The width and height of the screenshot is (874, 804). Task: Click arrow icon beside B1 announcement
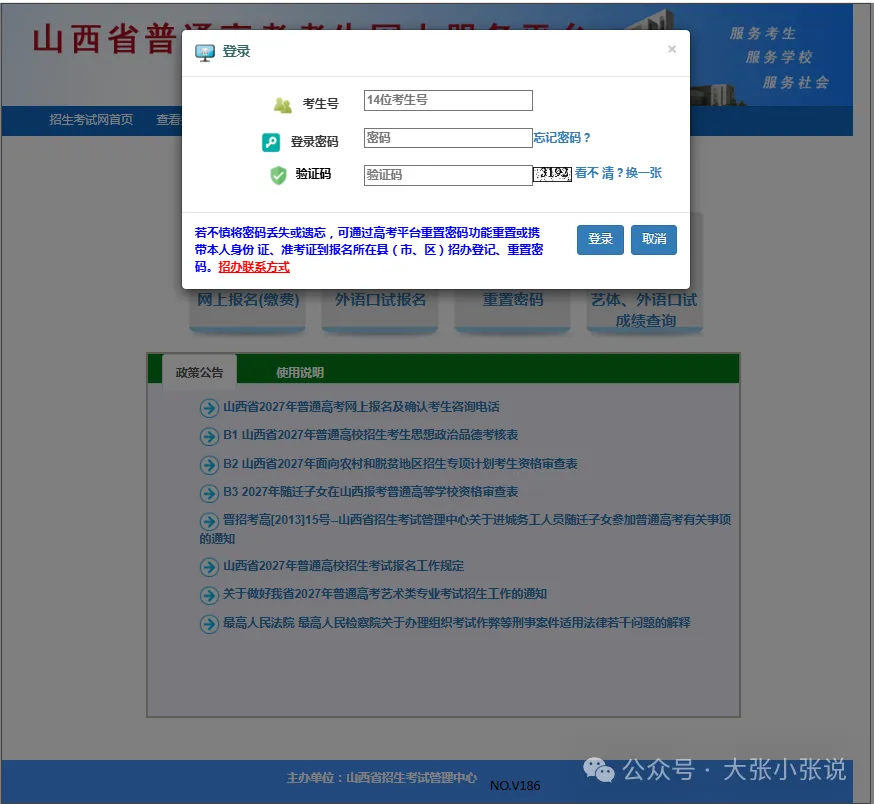click(209, 436)
